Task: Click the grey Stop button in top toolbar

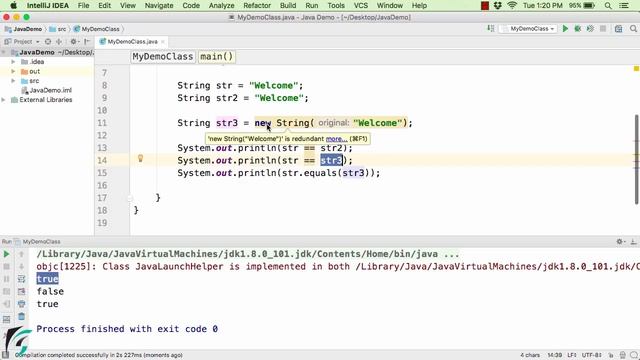Action: [603, 29]
